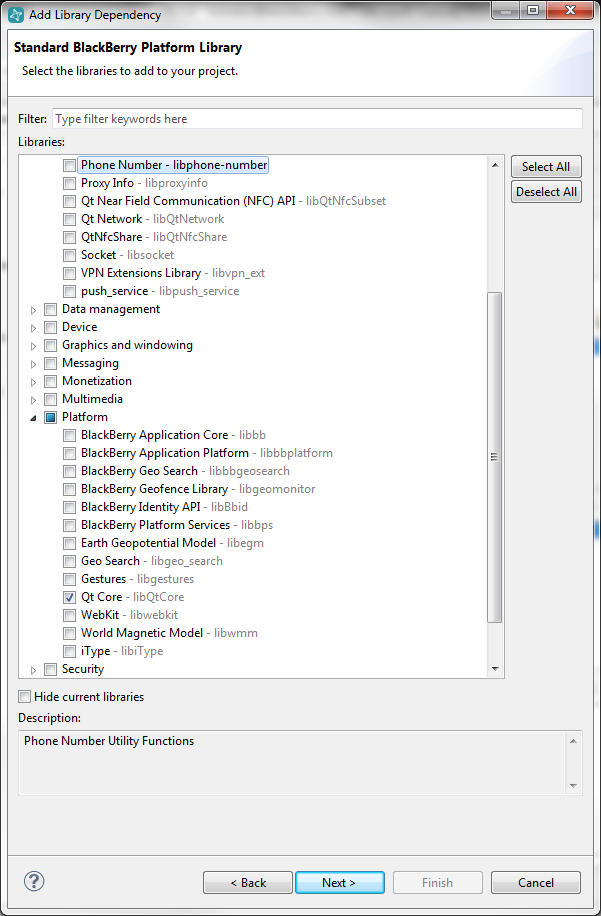Check the Device category checkbox
This screenshot has width=601, height=916.
51,327
